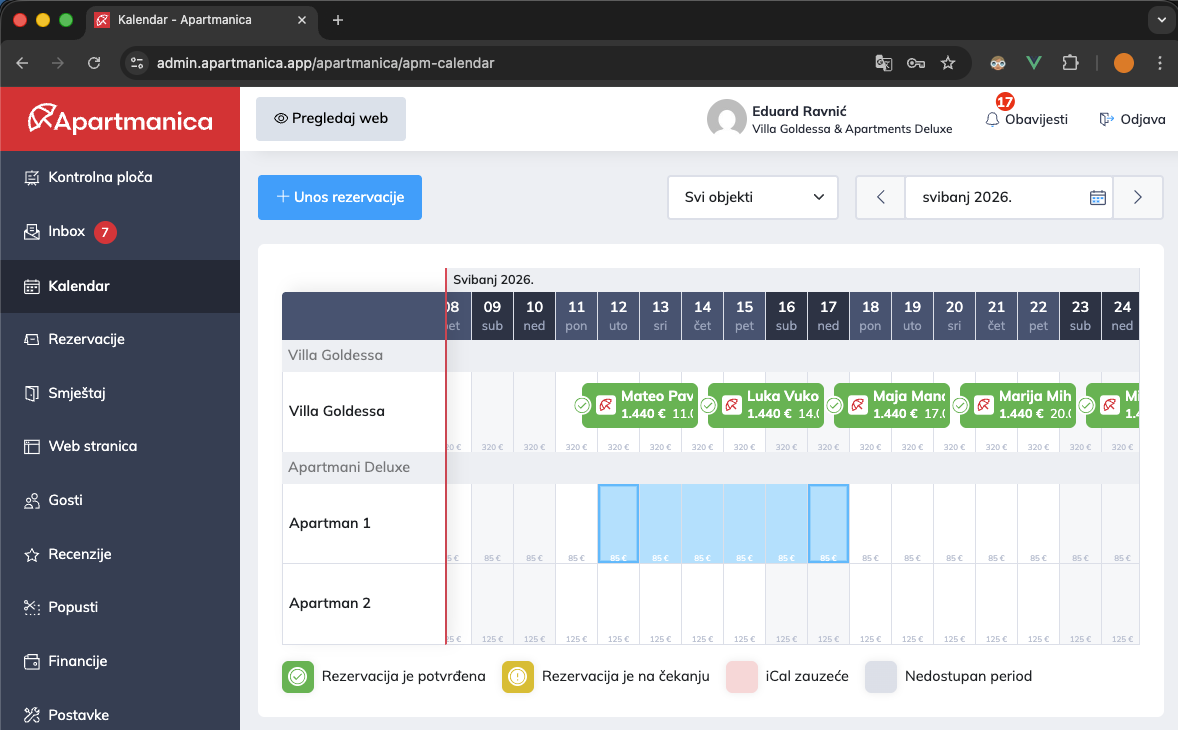This screenshot has width=1178, height=730.
Task: Open Gosti from sidebar
Action: pyautogui.click(x=120, y=500)
